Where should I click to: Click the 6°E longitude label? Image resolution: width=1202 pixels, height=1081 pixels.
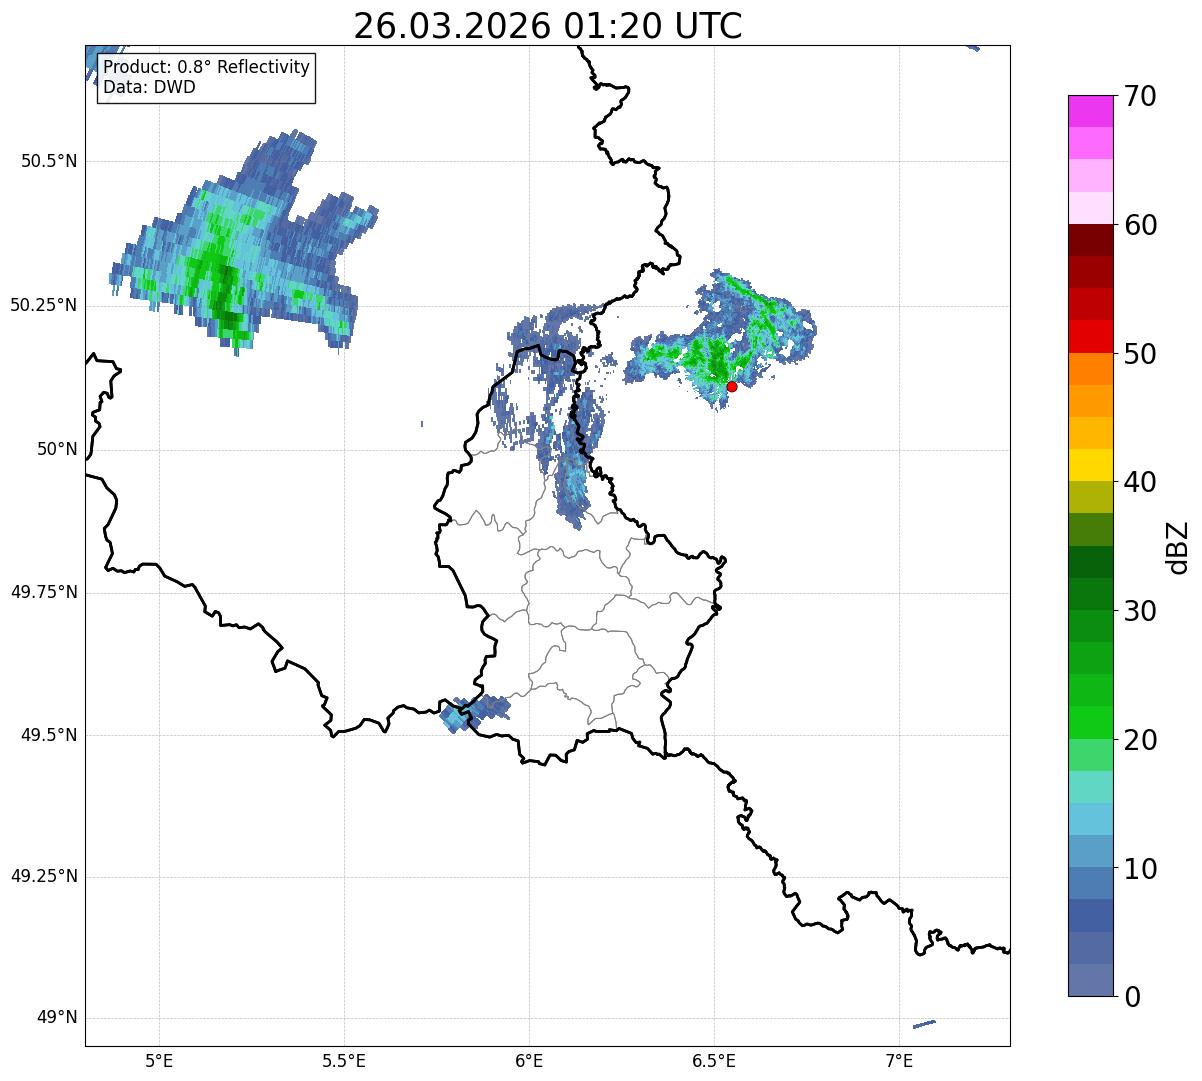click(529, 1061)
